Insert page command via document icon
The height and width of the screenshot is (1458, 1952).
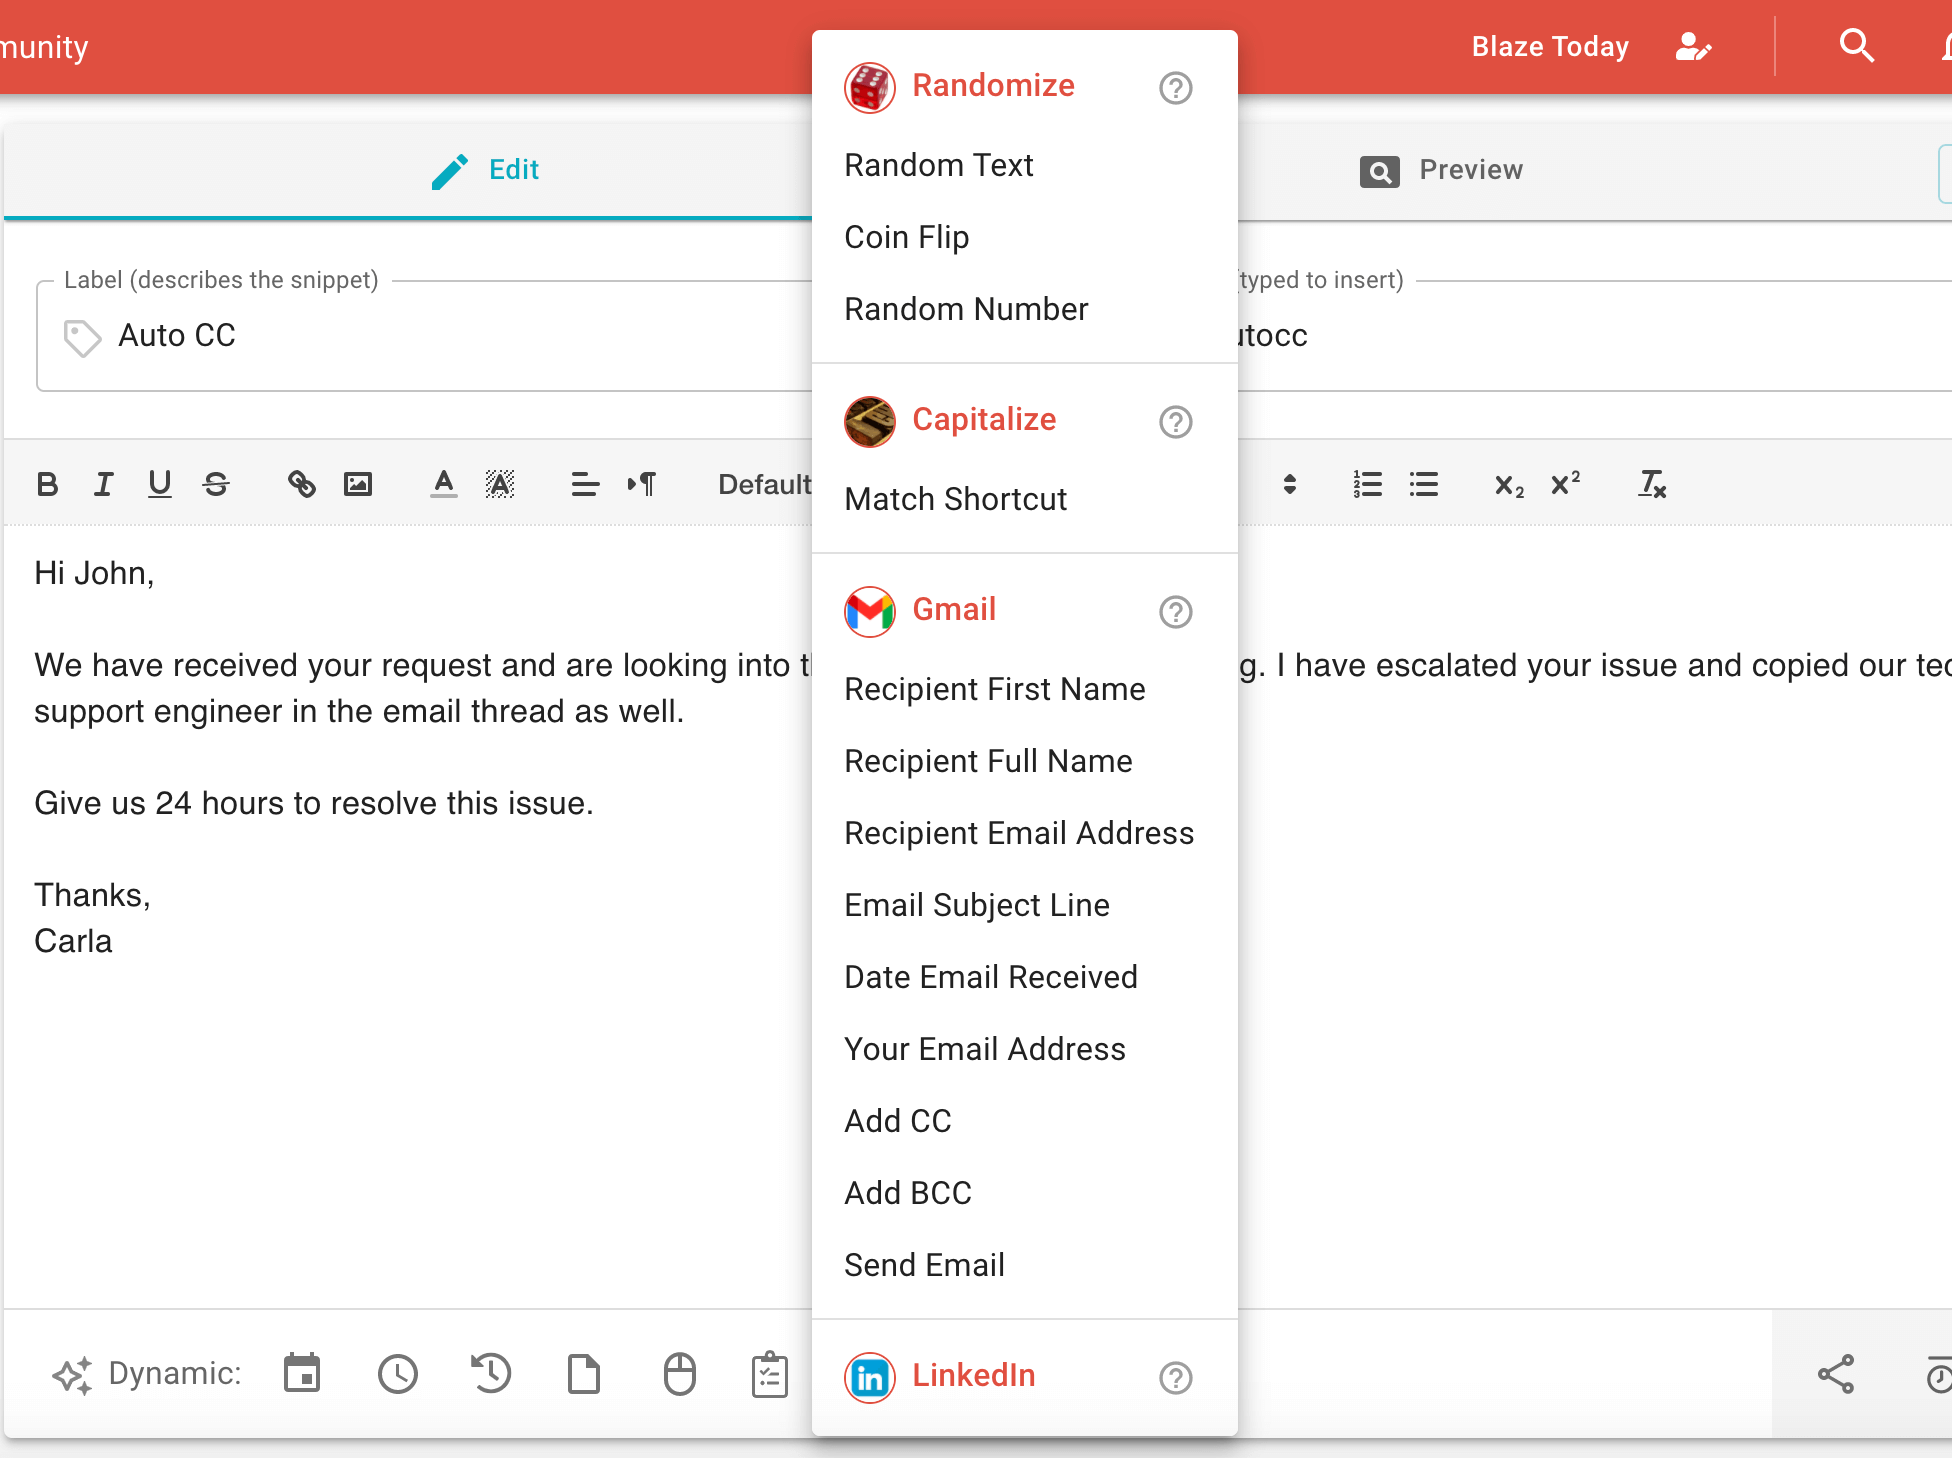pos(584,1374)
